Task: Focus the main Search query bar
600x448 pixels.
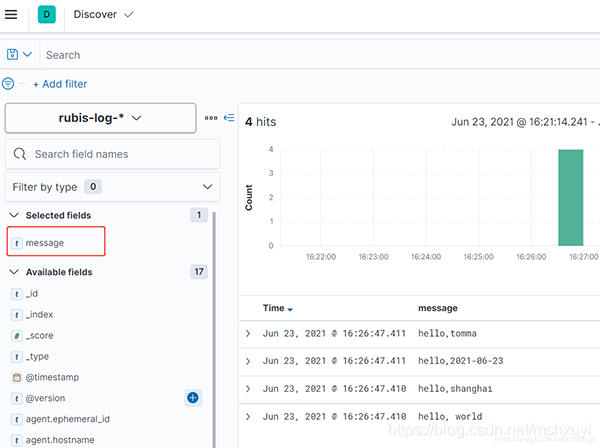Action: (x=321, y=55)
